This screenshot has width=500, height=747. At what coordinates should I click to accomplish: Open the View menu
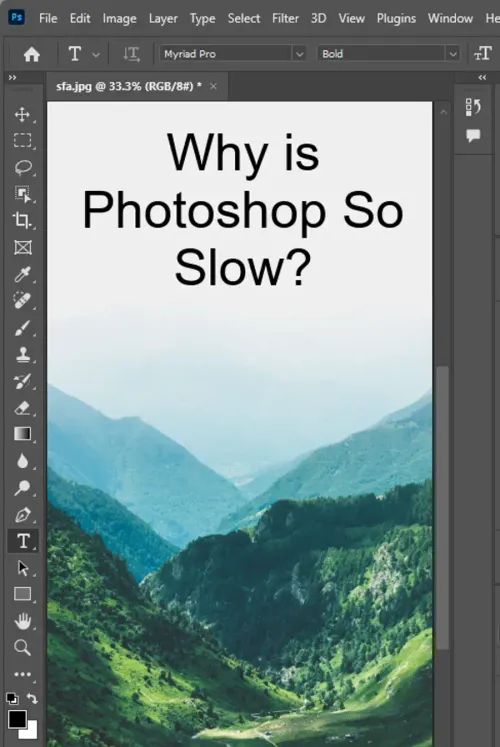pos(351,19)
